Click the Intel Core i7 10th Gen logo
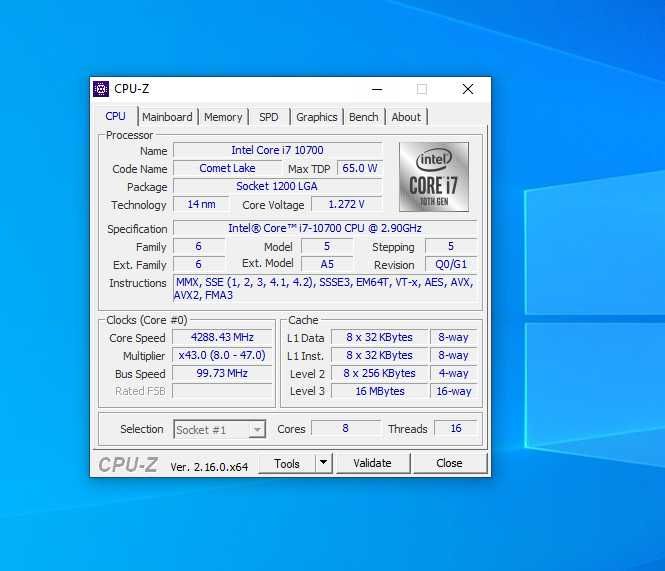This screenshot has height=571, width=665. click(x=434, y=177)
